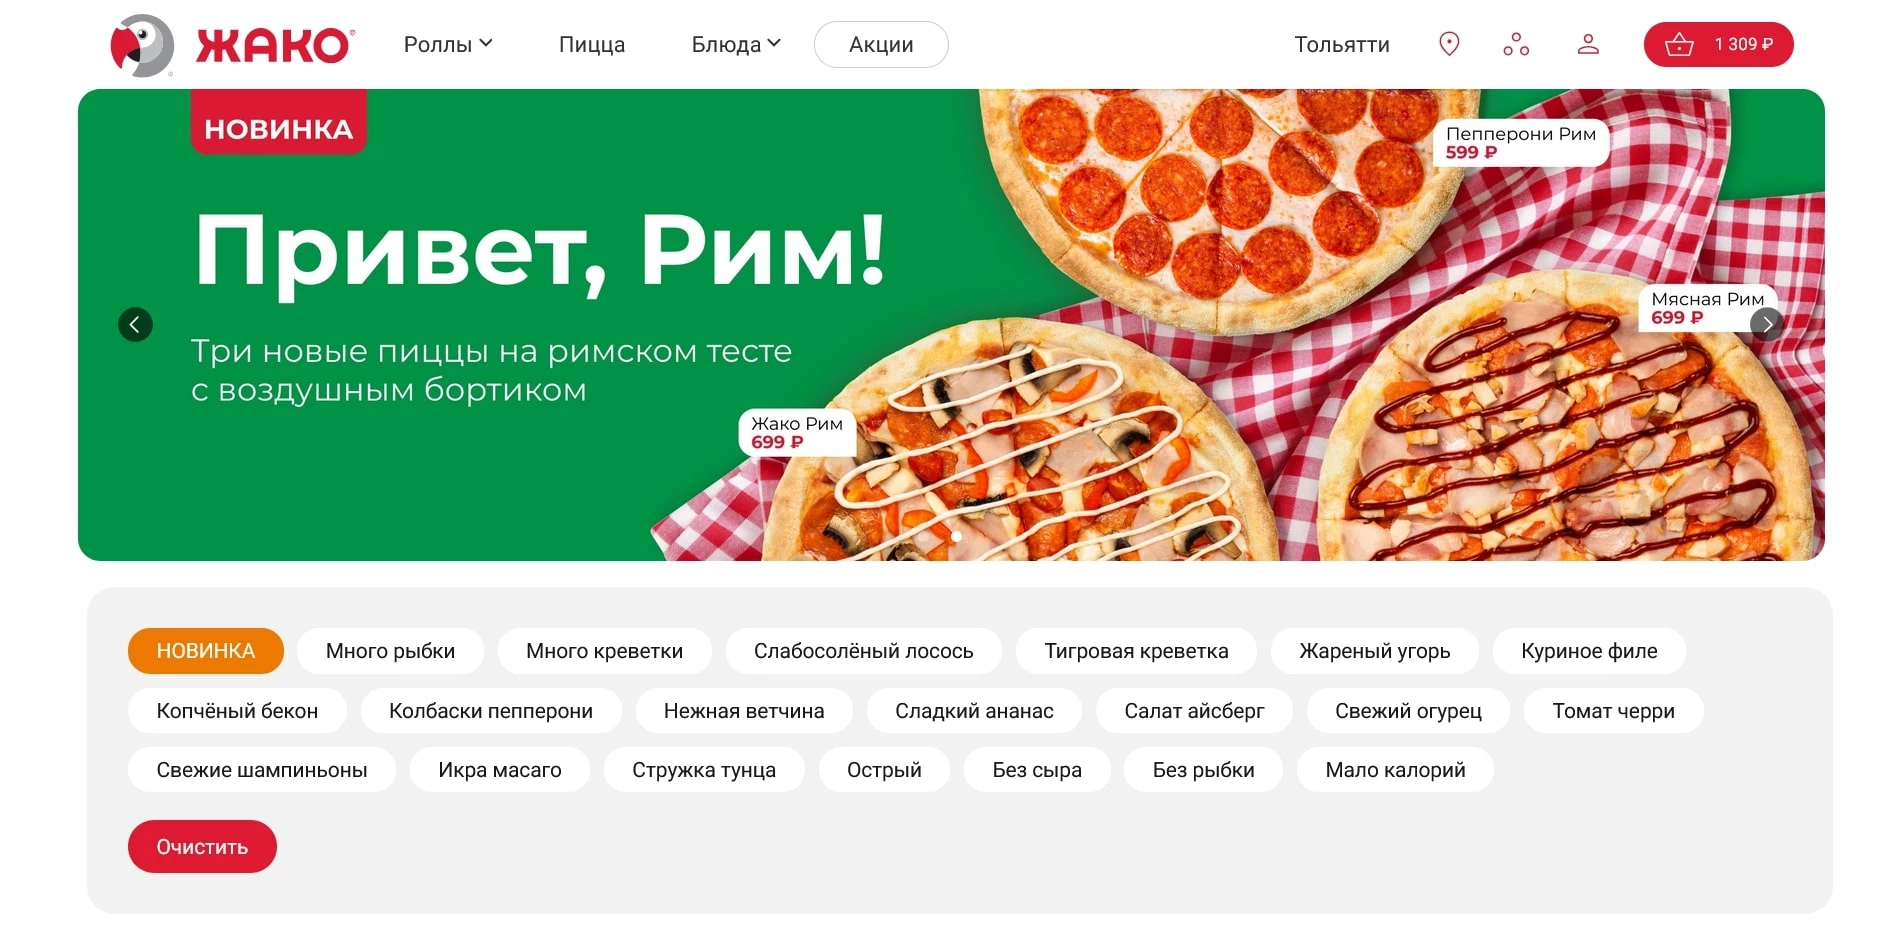Click the Пепперони Рим price label
The image size is (1903, 927).
pos(1520,143)
